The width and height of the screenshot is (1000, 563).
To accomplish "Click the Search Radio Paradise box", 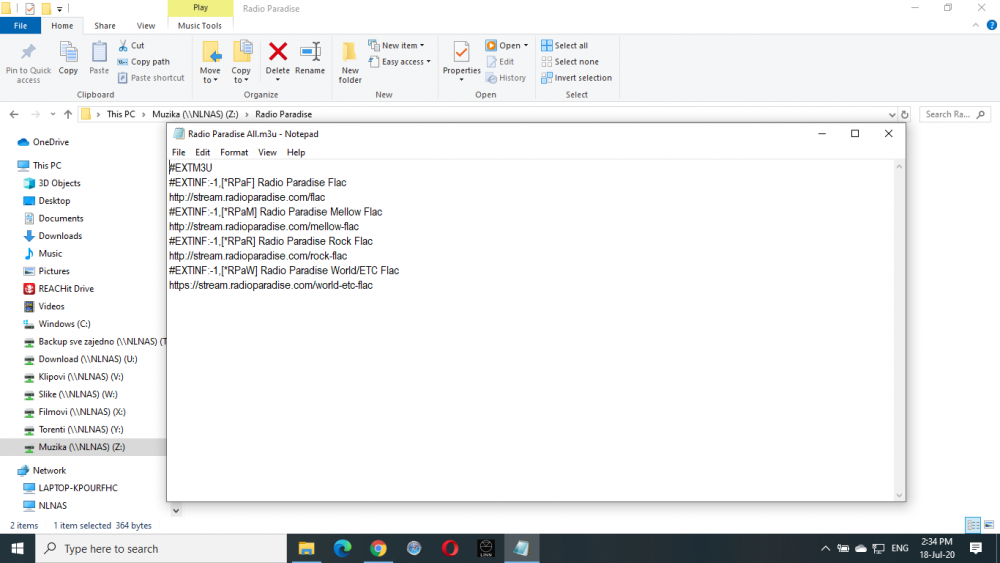I will [955, 115].
